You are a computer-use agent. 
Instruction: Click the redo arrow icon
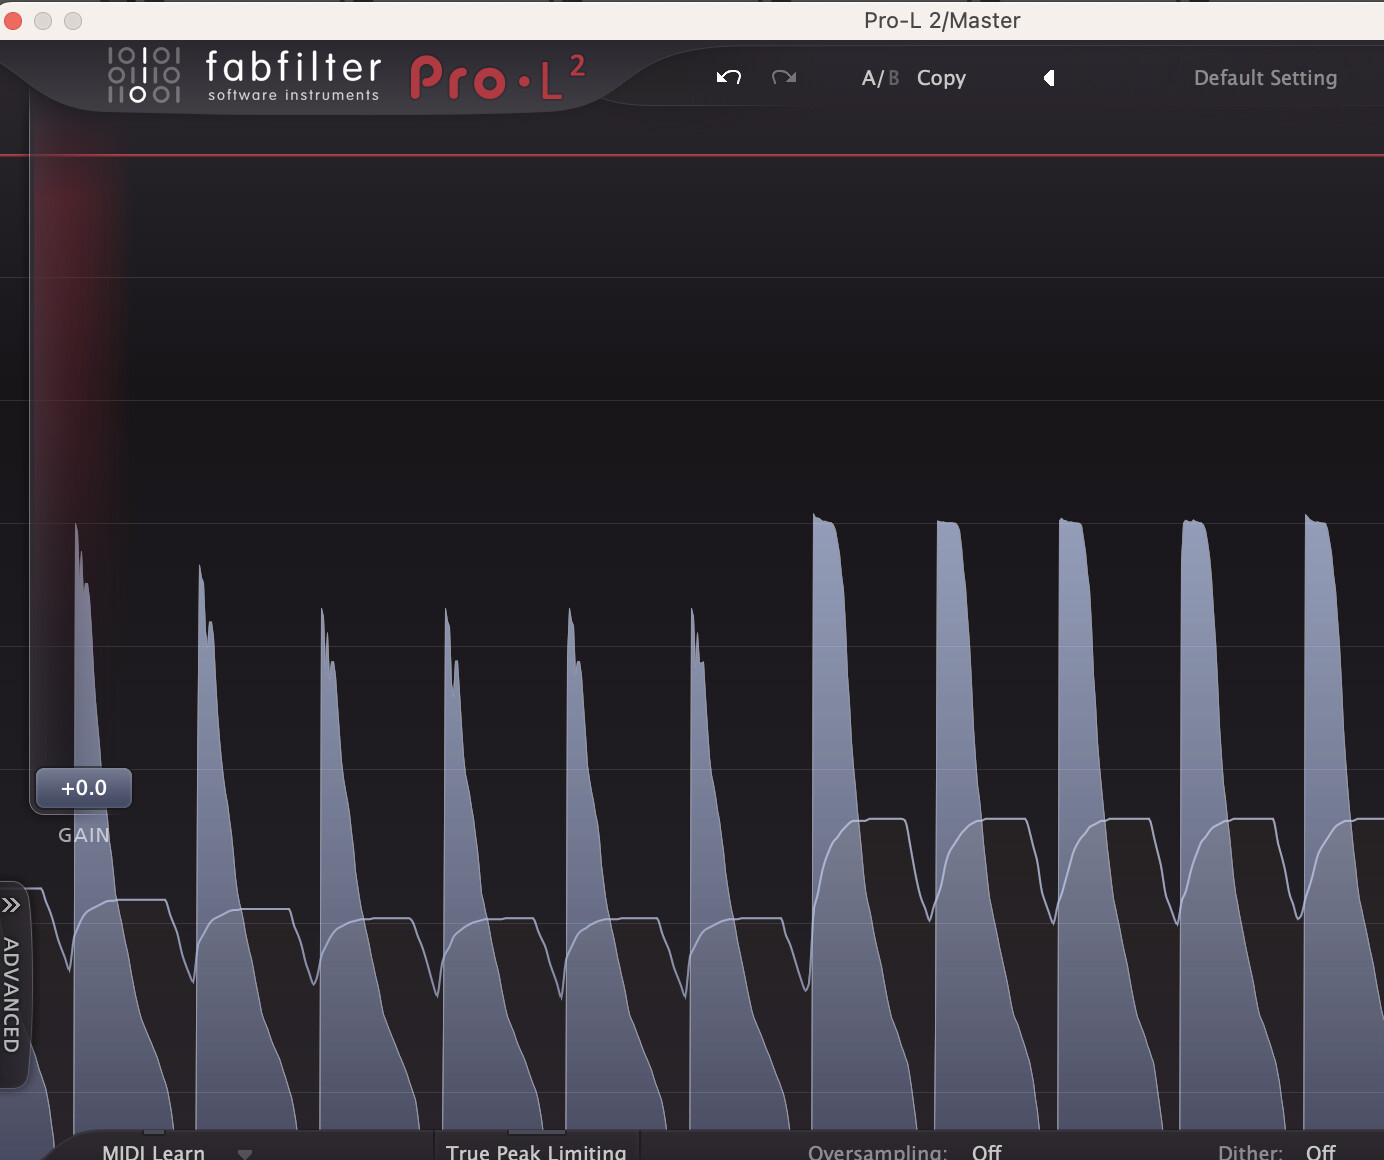point(784,77)
